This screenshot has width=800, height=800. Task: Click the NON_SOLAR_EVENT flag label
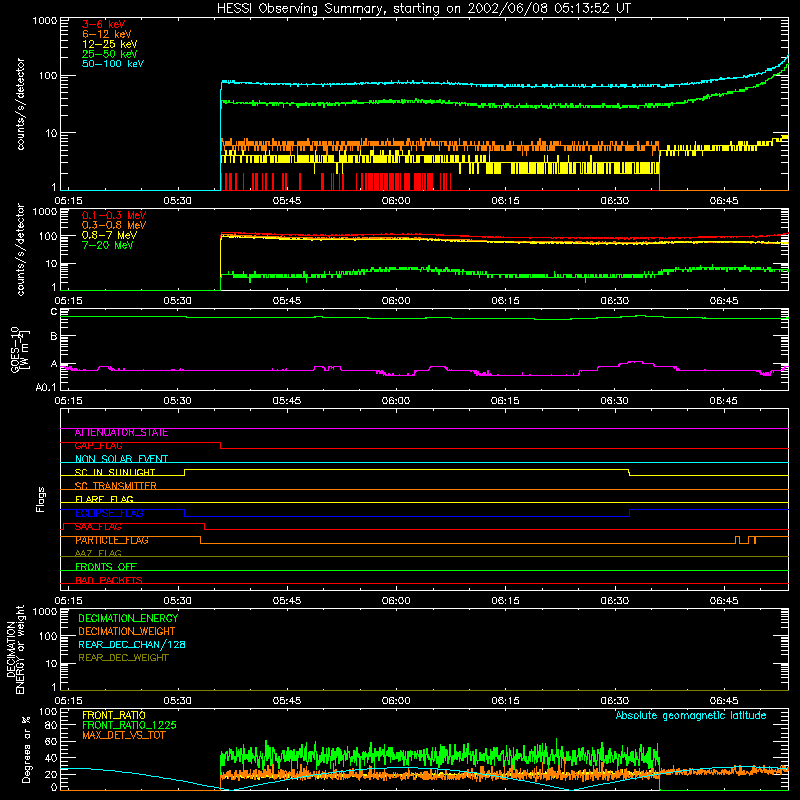[x=121, y=459]
